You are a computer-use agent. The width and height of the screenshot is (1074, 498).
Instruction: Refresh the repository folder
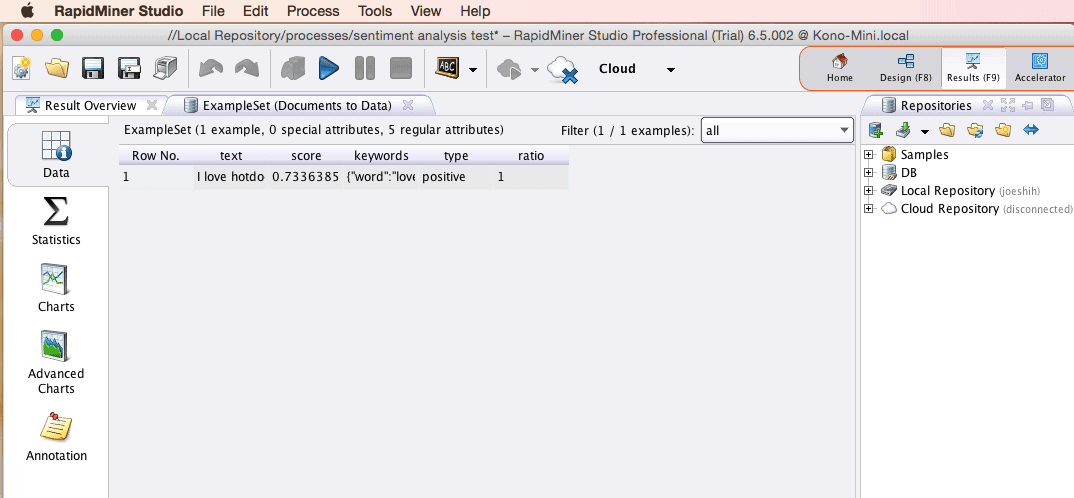pos(975,130)
